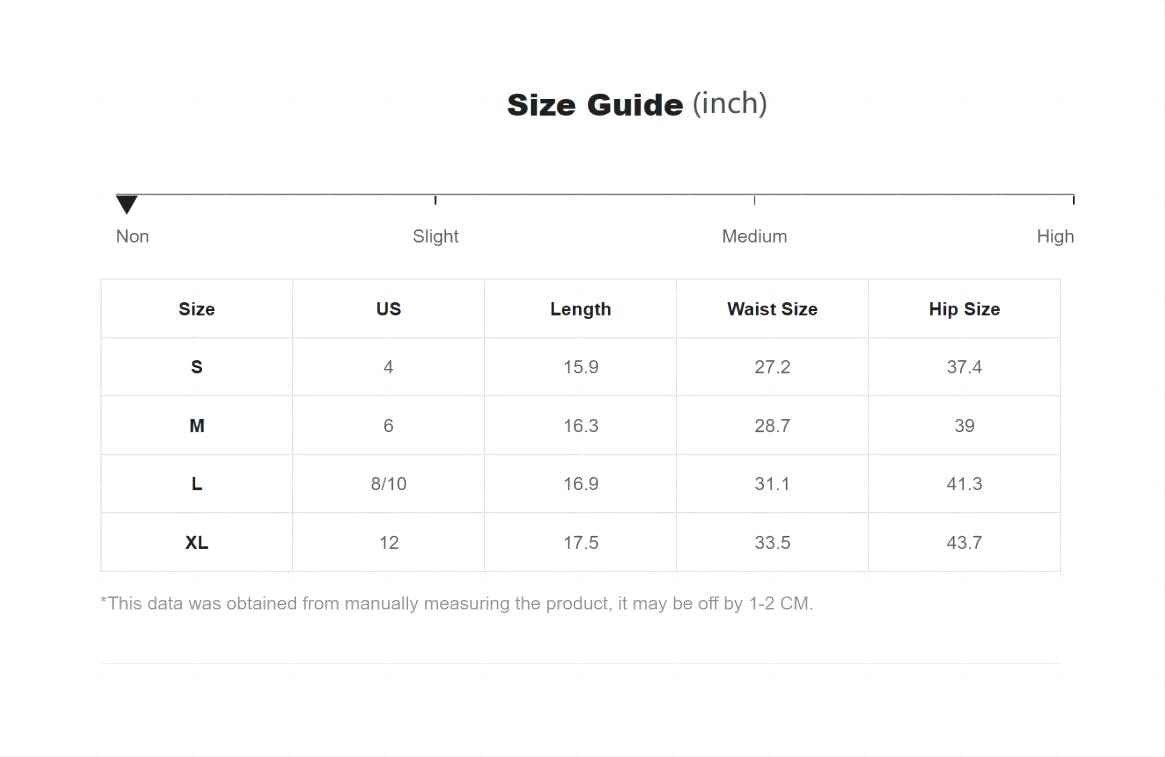Click the 43.7 hip size cell
The image size is (1165, 757).
point(964,542)
